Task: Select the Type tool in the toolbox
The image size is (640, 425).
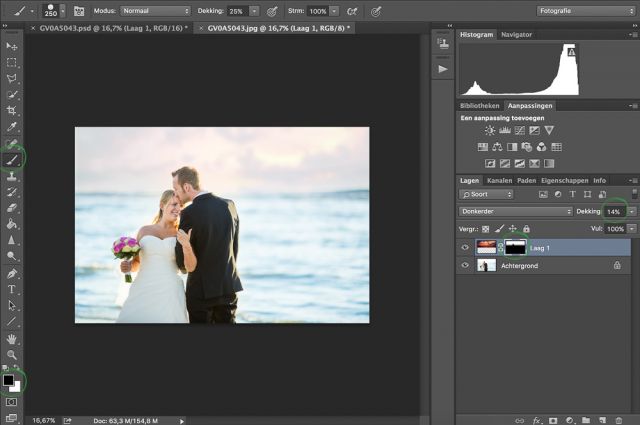Action: pos(11,289)
